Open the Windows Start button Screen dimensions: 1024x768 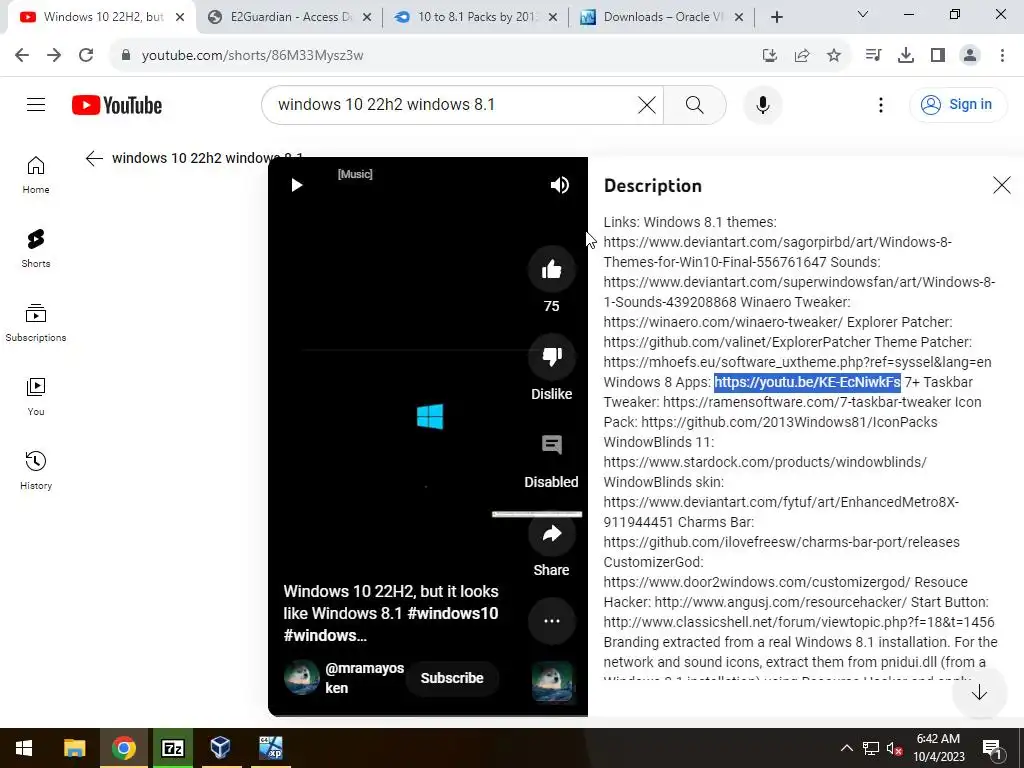click(24, 748)
